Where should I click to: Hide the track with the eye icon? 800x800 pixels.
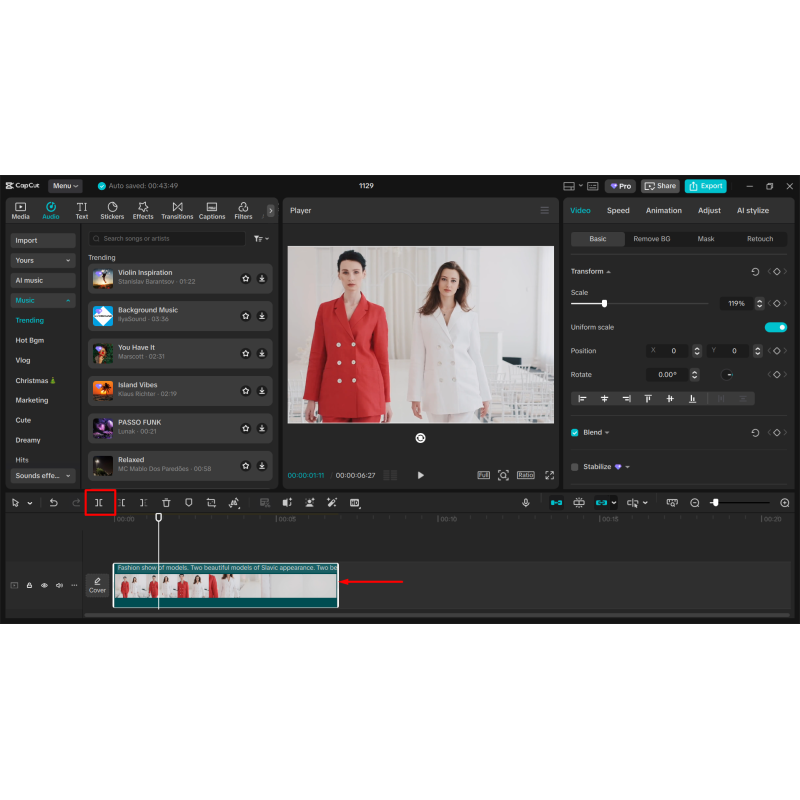[x=44, y=585]
